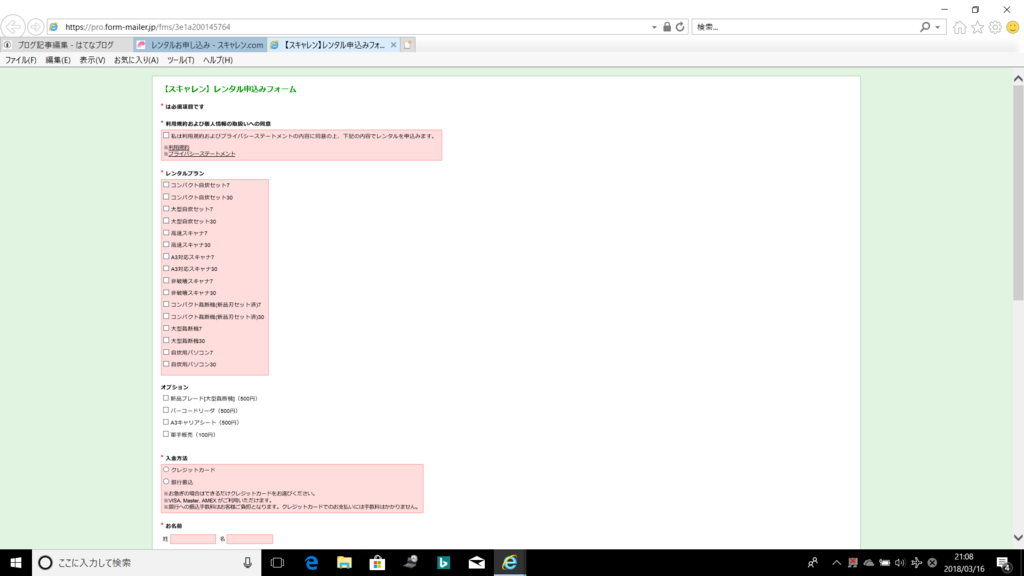Open the Action Center notifications icon
Screen dimensions: 1024x576
[x=1004, y=563]
